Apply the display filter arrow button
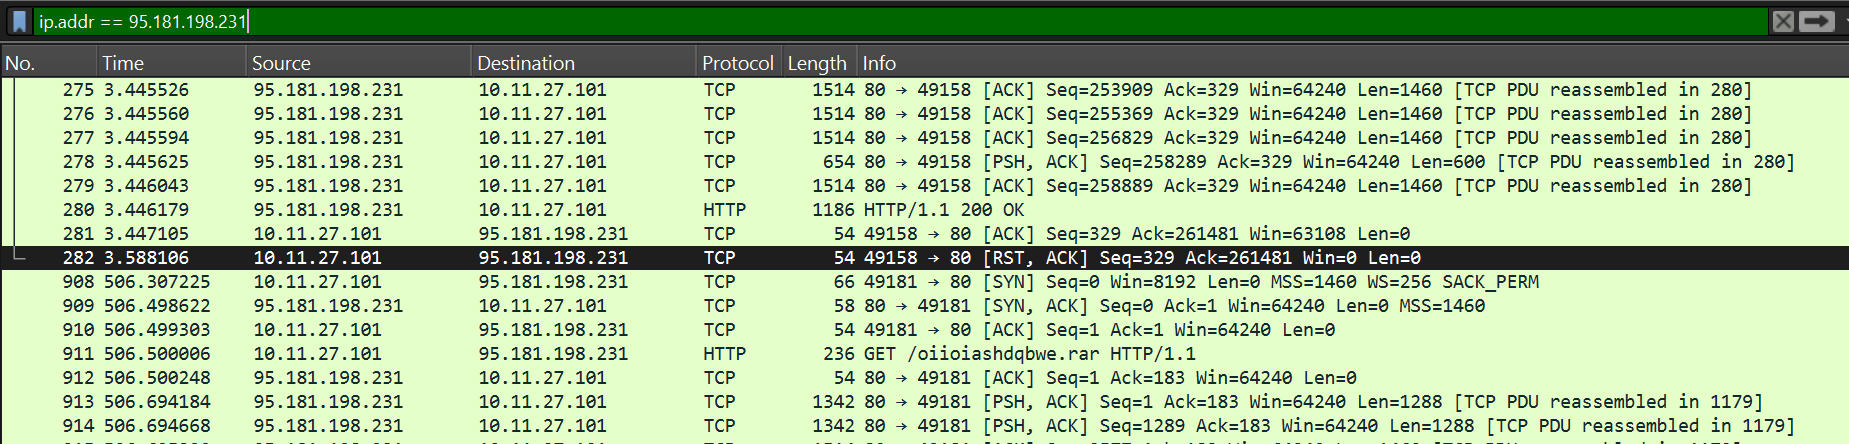The height and width of the screenshot is (444, 1849). coord(1817,21)
